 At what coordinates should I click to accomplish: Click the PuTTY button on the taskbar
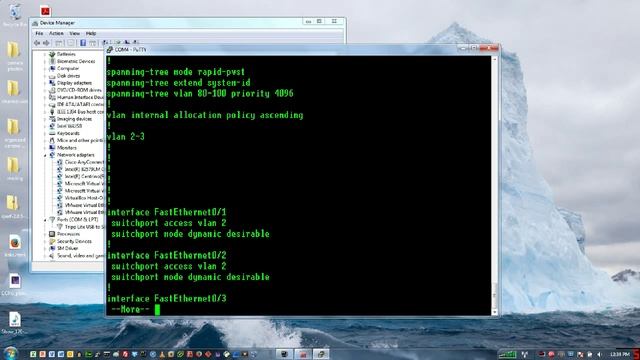pyautogui.click(x=321, y=354)
